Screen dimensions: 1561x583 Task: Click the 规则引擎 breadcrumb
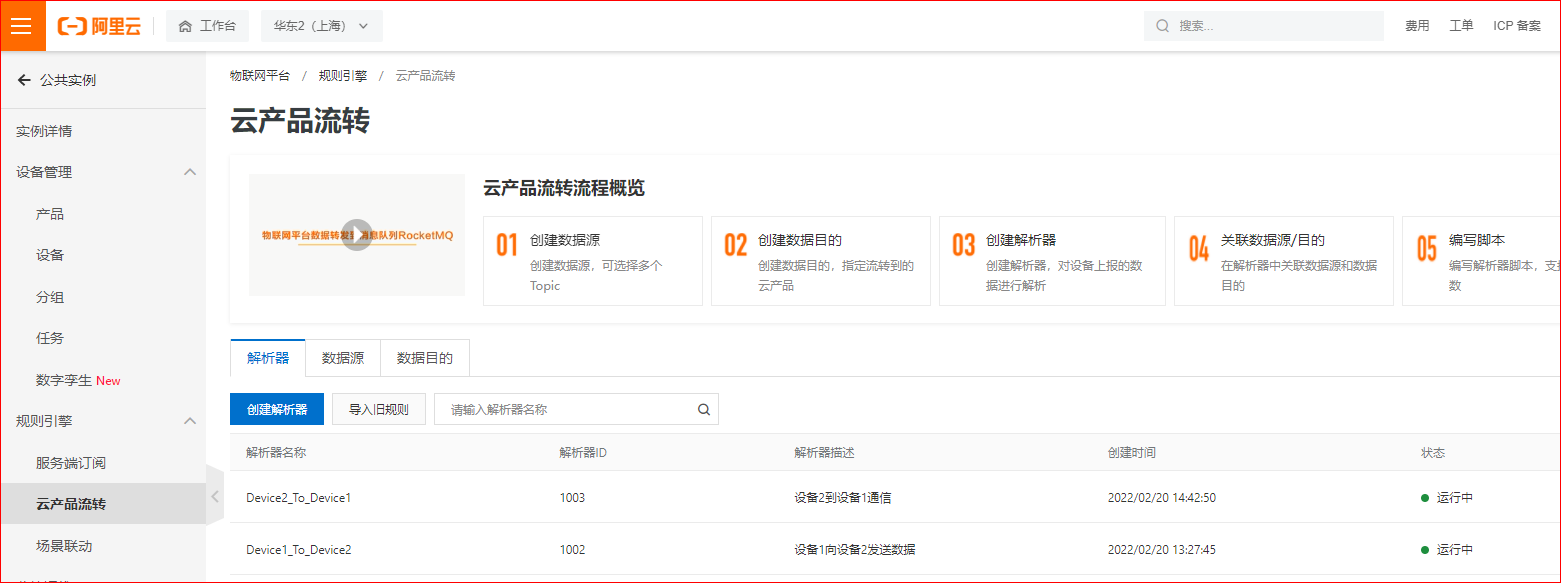coord(343,76)
